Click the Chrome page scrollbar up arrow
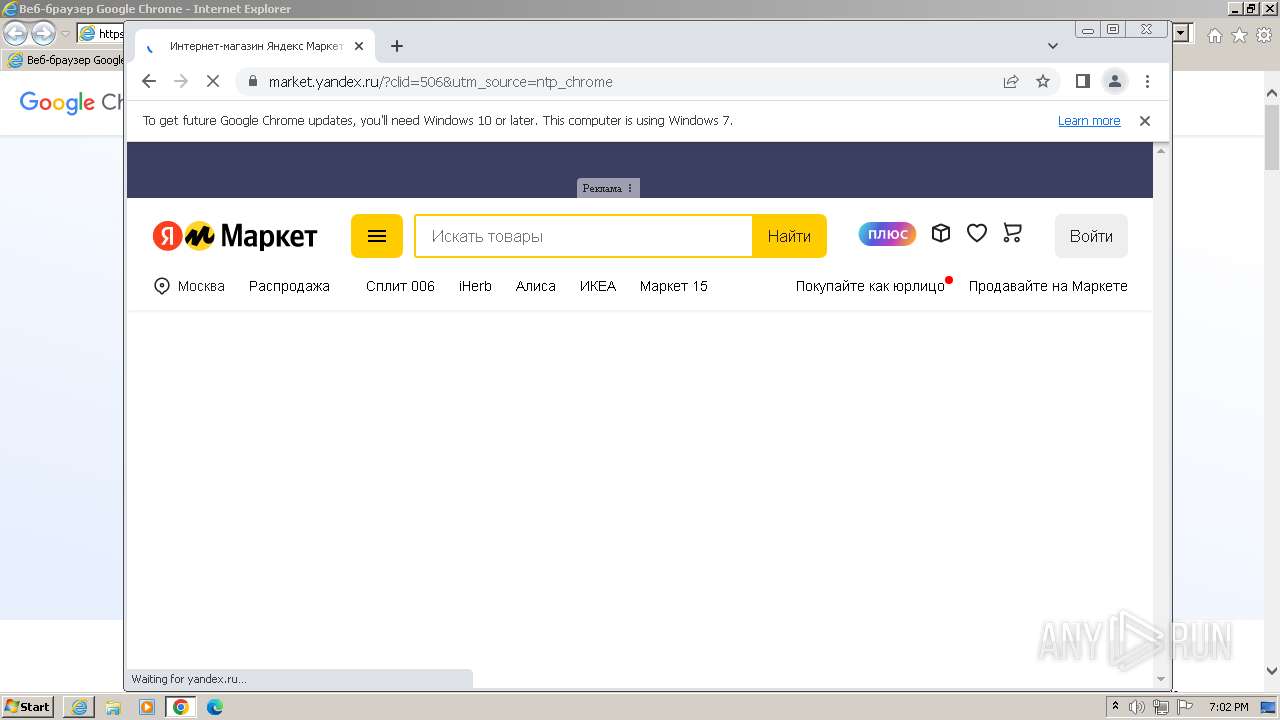The width and height of the screenshot is (1280, 720). pos(1160,150)
